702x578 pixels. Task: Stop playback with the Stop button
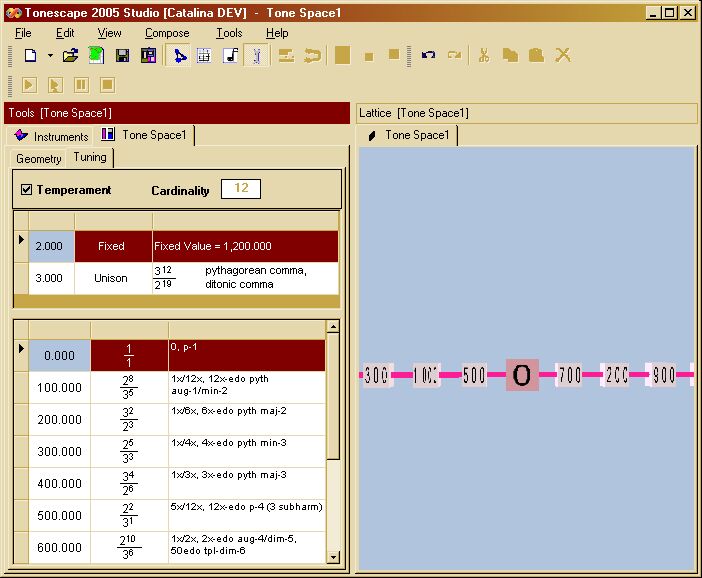coord(107,85)
